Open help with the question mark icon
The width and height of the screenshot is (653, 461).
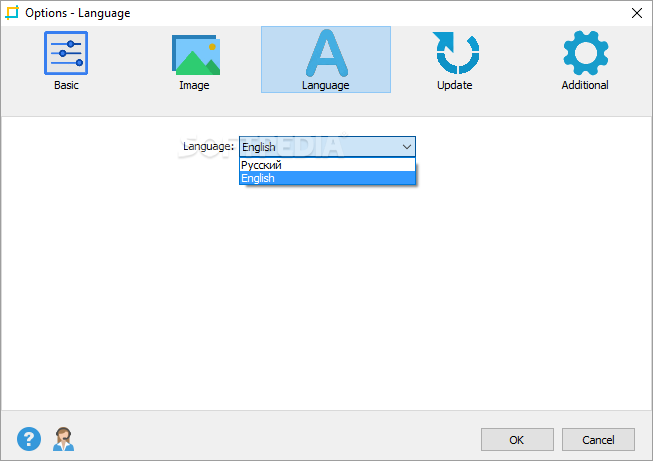coord(29,439)
